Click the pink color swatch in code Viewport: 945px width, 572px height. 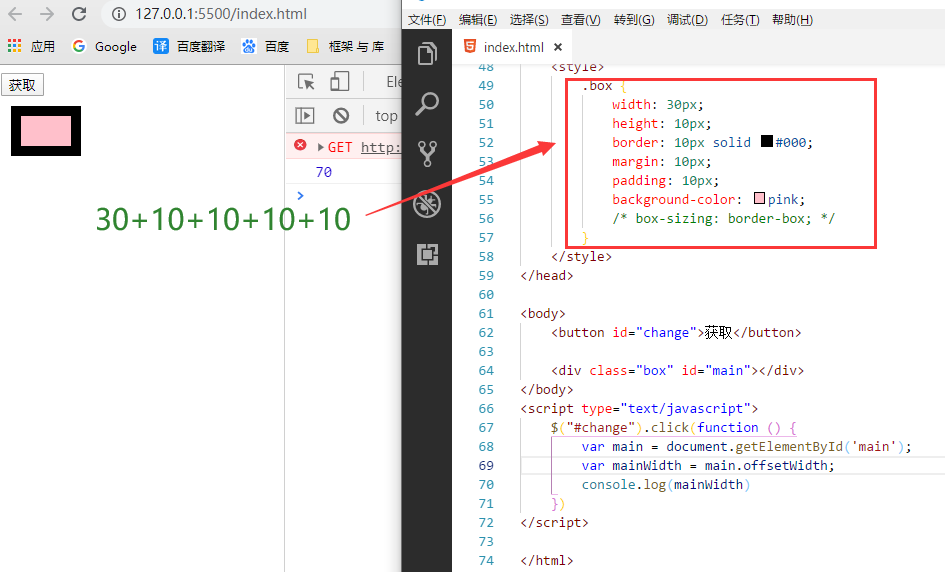[759, 198]
